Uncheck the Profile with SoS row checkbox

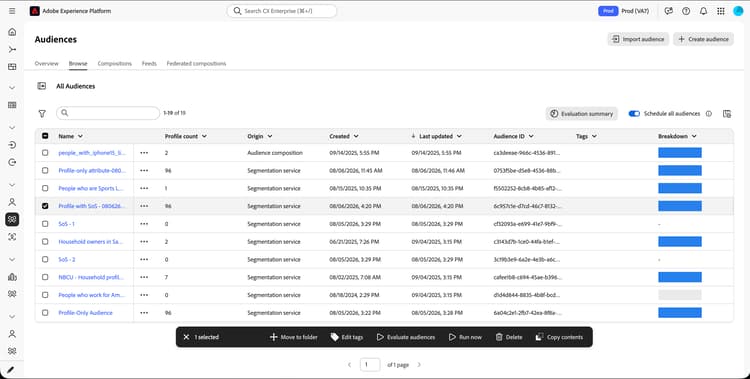[45, 206]
